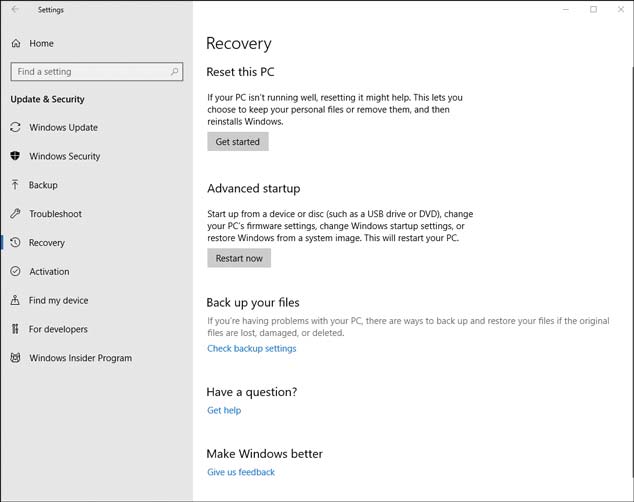Click the For developers tools icon
The image size is (634, 502).
tap(15, 329)
